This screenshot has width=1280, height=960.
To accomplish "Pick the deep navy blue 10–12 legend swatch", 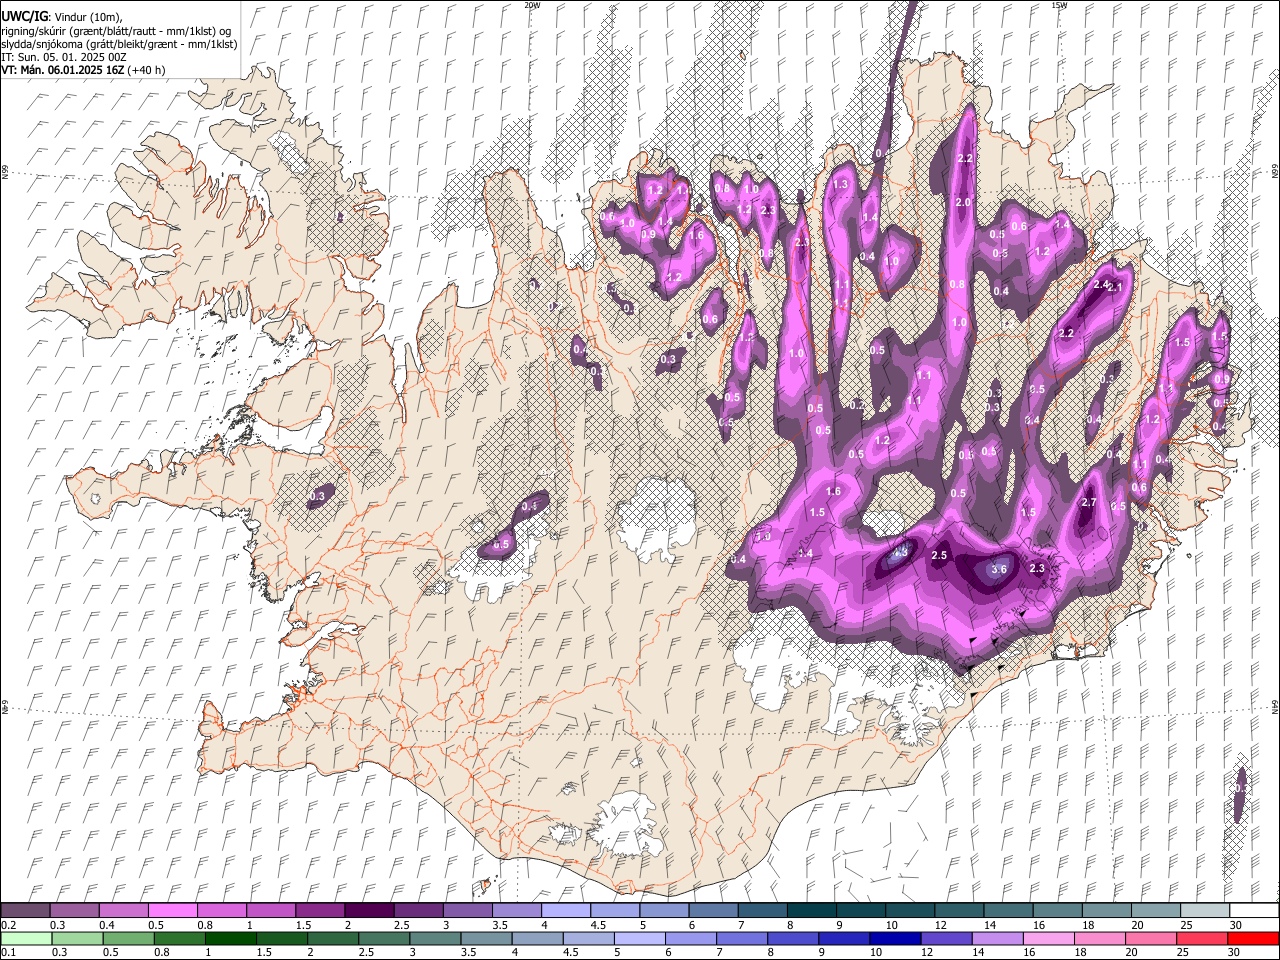I will coord(894,939).
